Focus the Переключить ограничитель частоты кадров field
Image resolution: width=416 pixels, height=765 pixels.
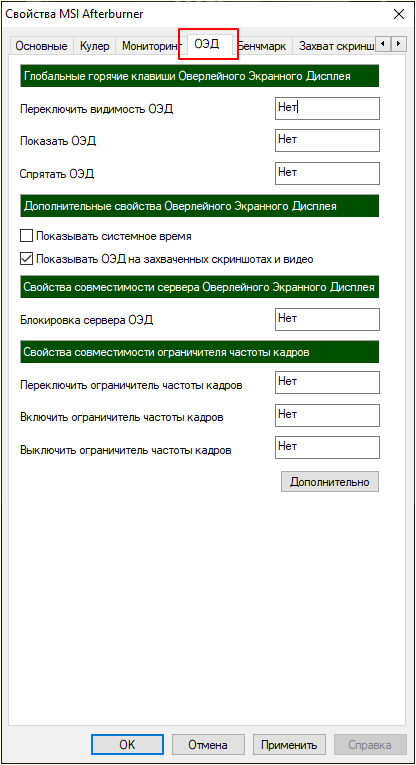pyautogui.click(x=327, y=382)
